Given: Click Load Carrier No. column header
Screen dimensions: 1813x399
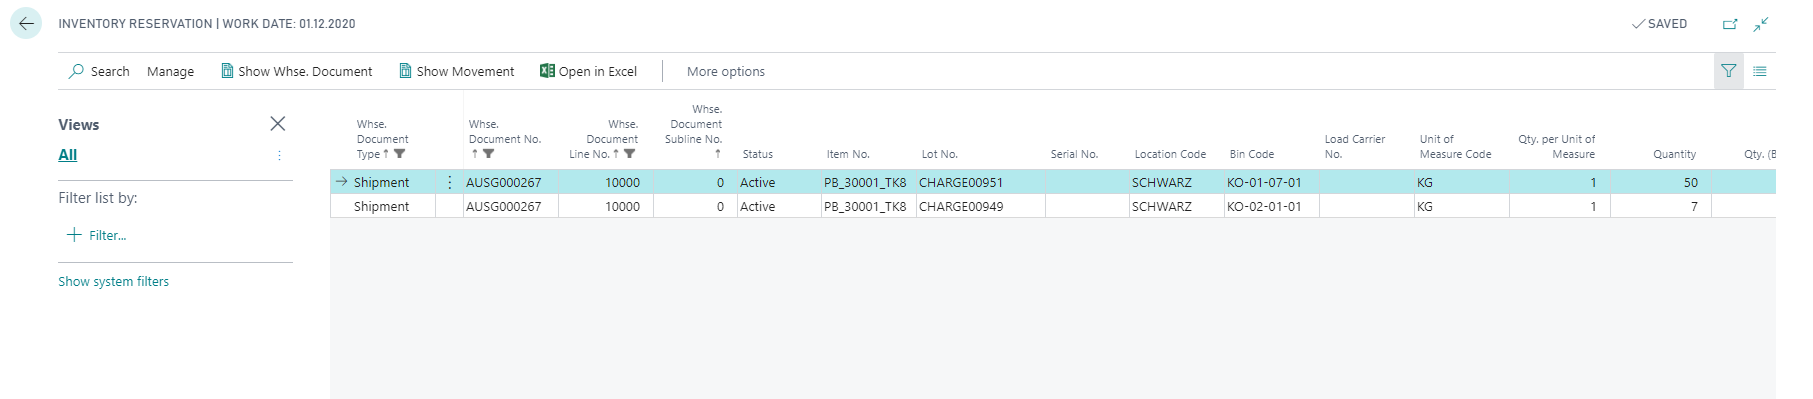Looking at the screenshot, I should (x=1354, y=147).
